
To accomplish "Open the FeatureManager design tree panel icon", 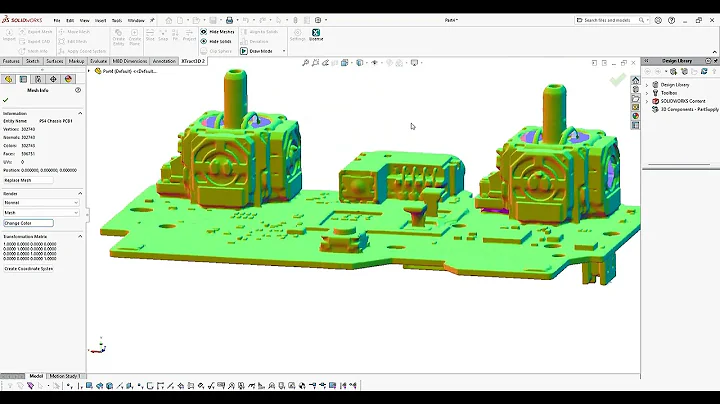I will (x=8, y=79).
